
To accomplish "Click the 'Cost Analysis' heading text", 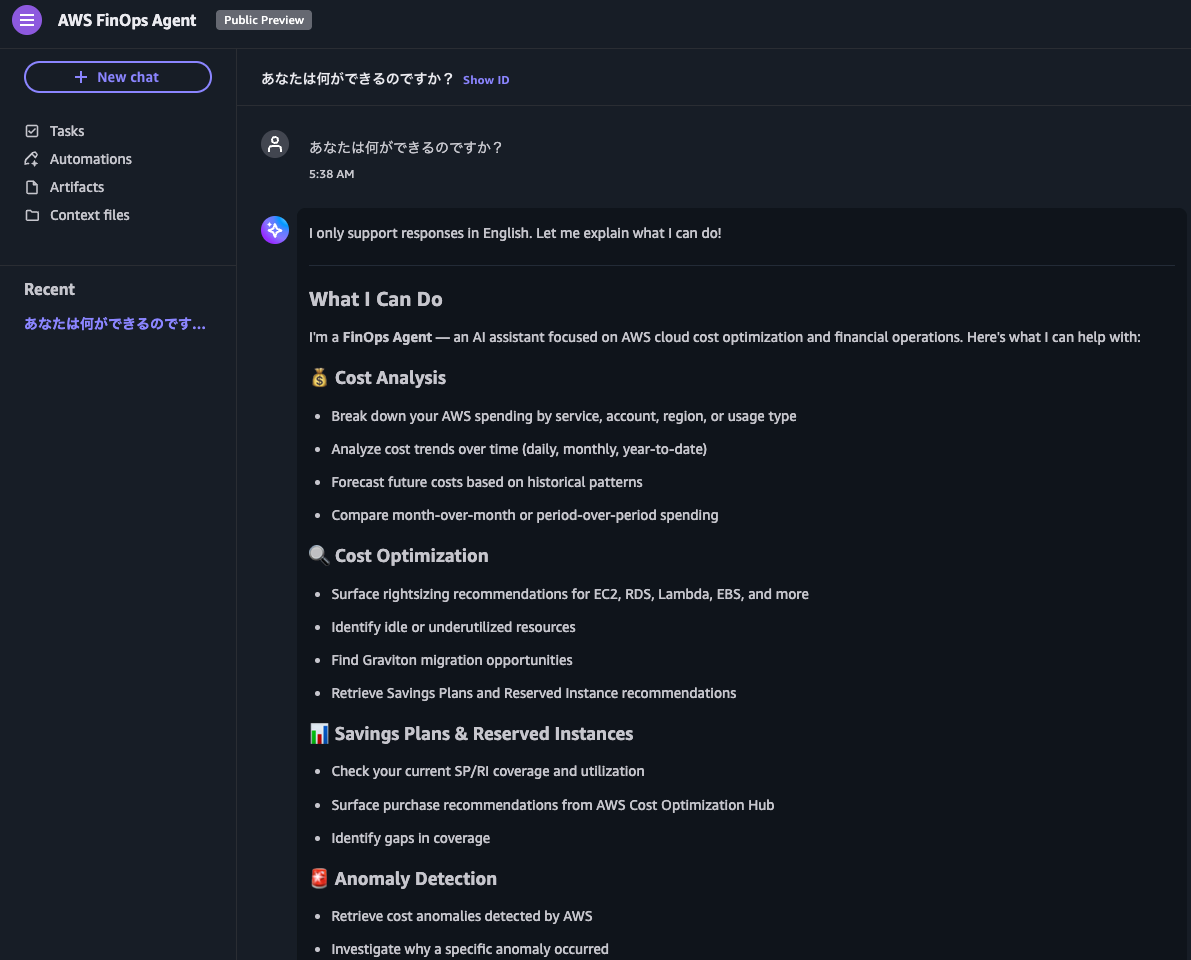I will [390, 377].
